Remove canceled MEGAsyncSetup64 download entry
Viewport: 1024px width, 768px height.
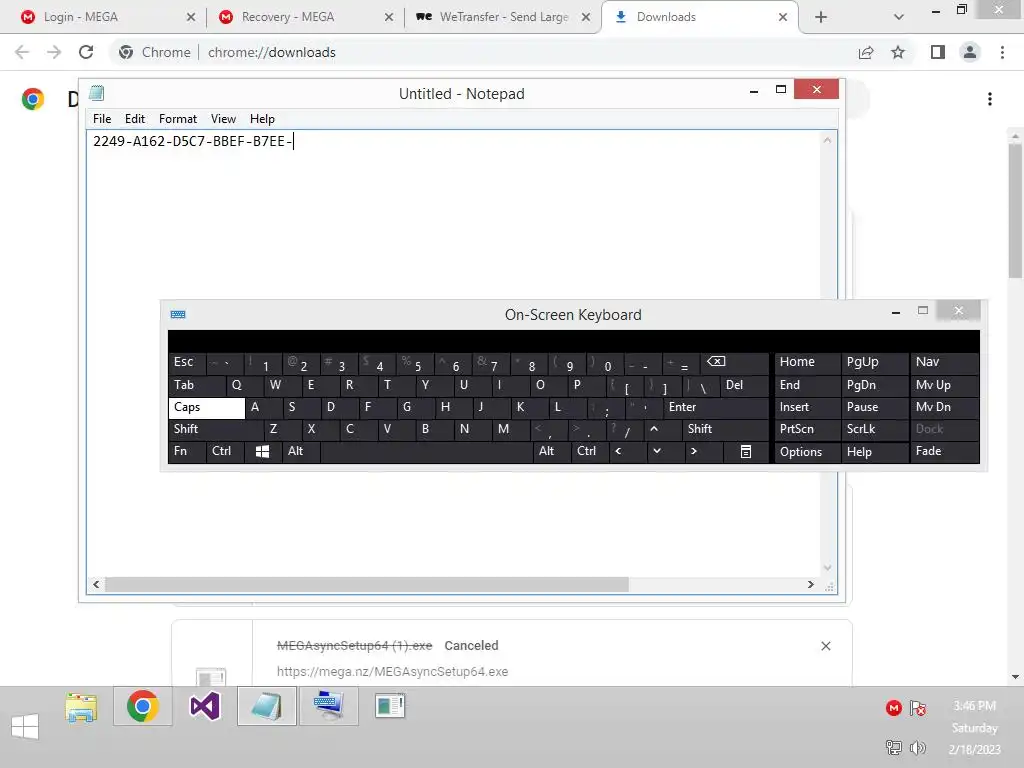pos(825,646)
